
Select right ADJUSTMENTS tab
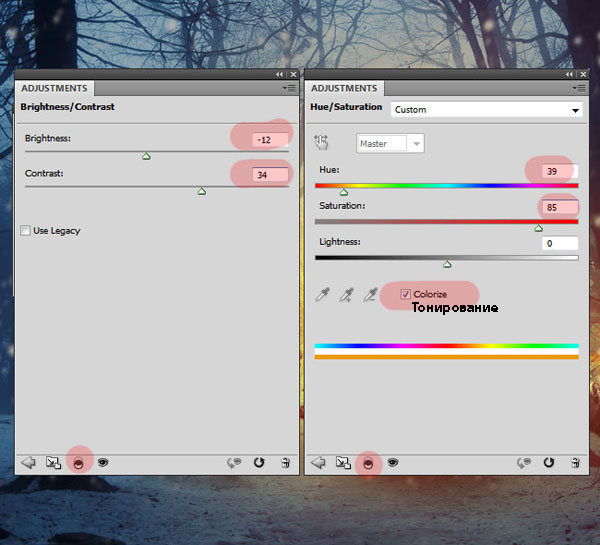(344, 88)
